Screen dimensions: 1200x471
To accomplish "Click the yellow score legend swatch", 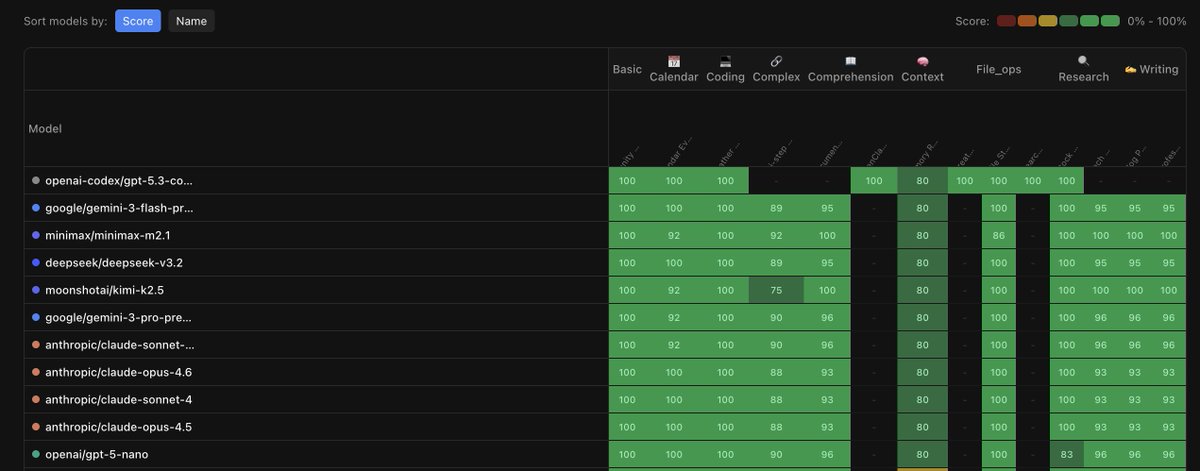I will coord(1047,21).
